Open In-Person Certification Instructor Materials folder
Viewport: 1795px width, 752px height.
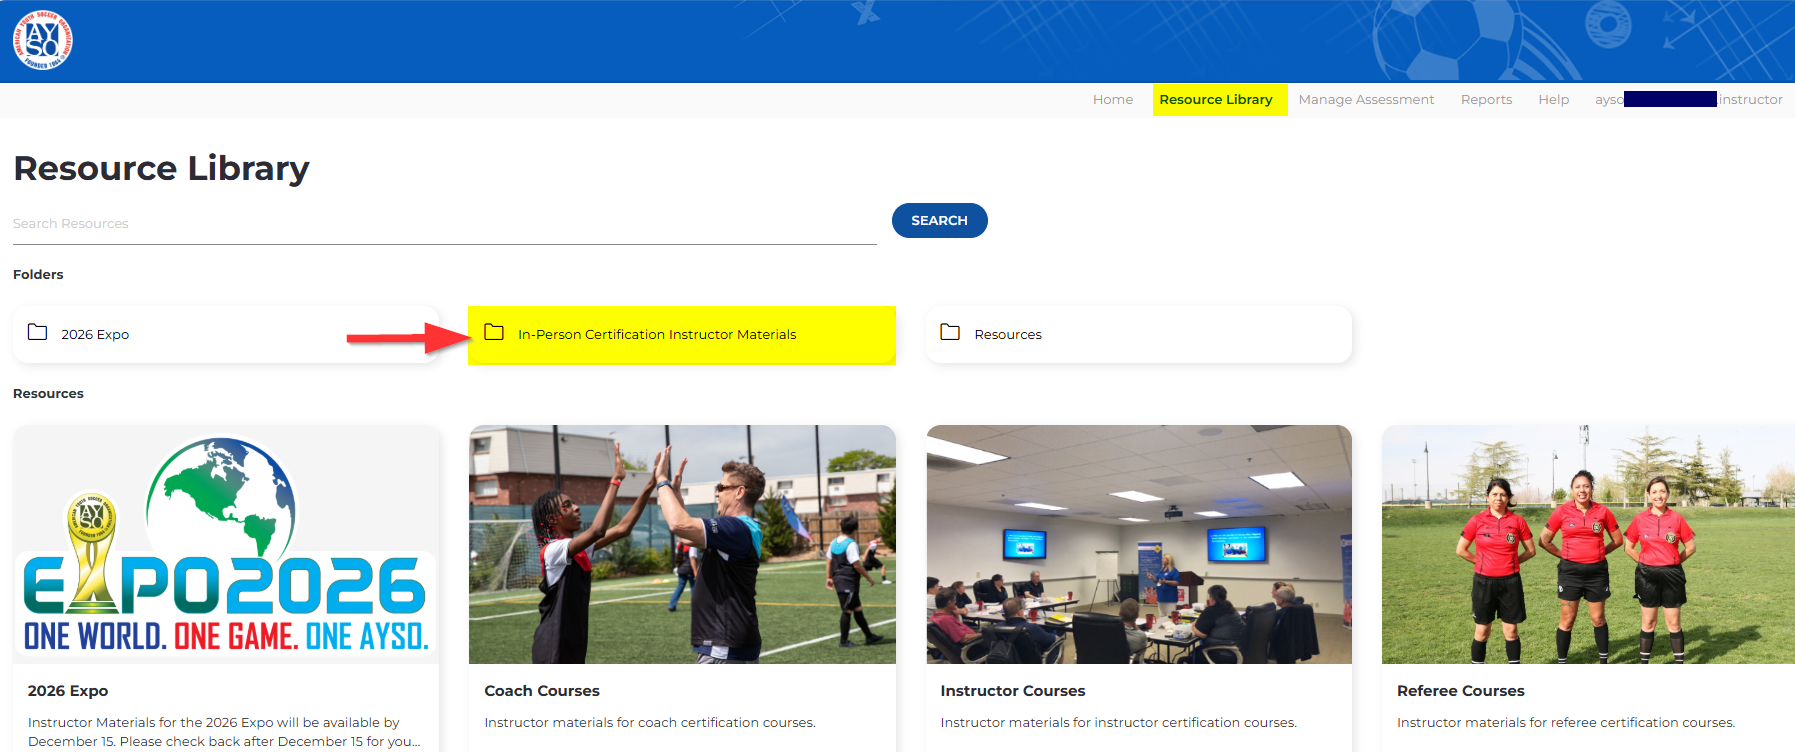coord(657,335)
